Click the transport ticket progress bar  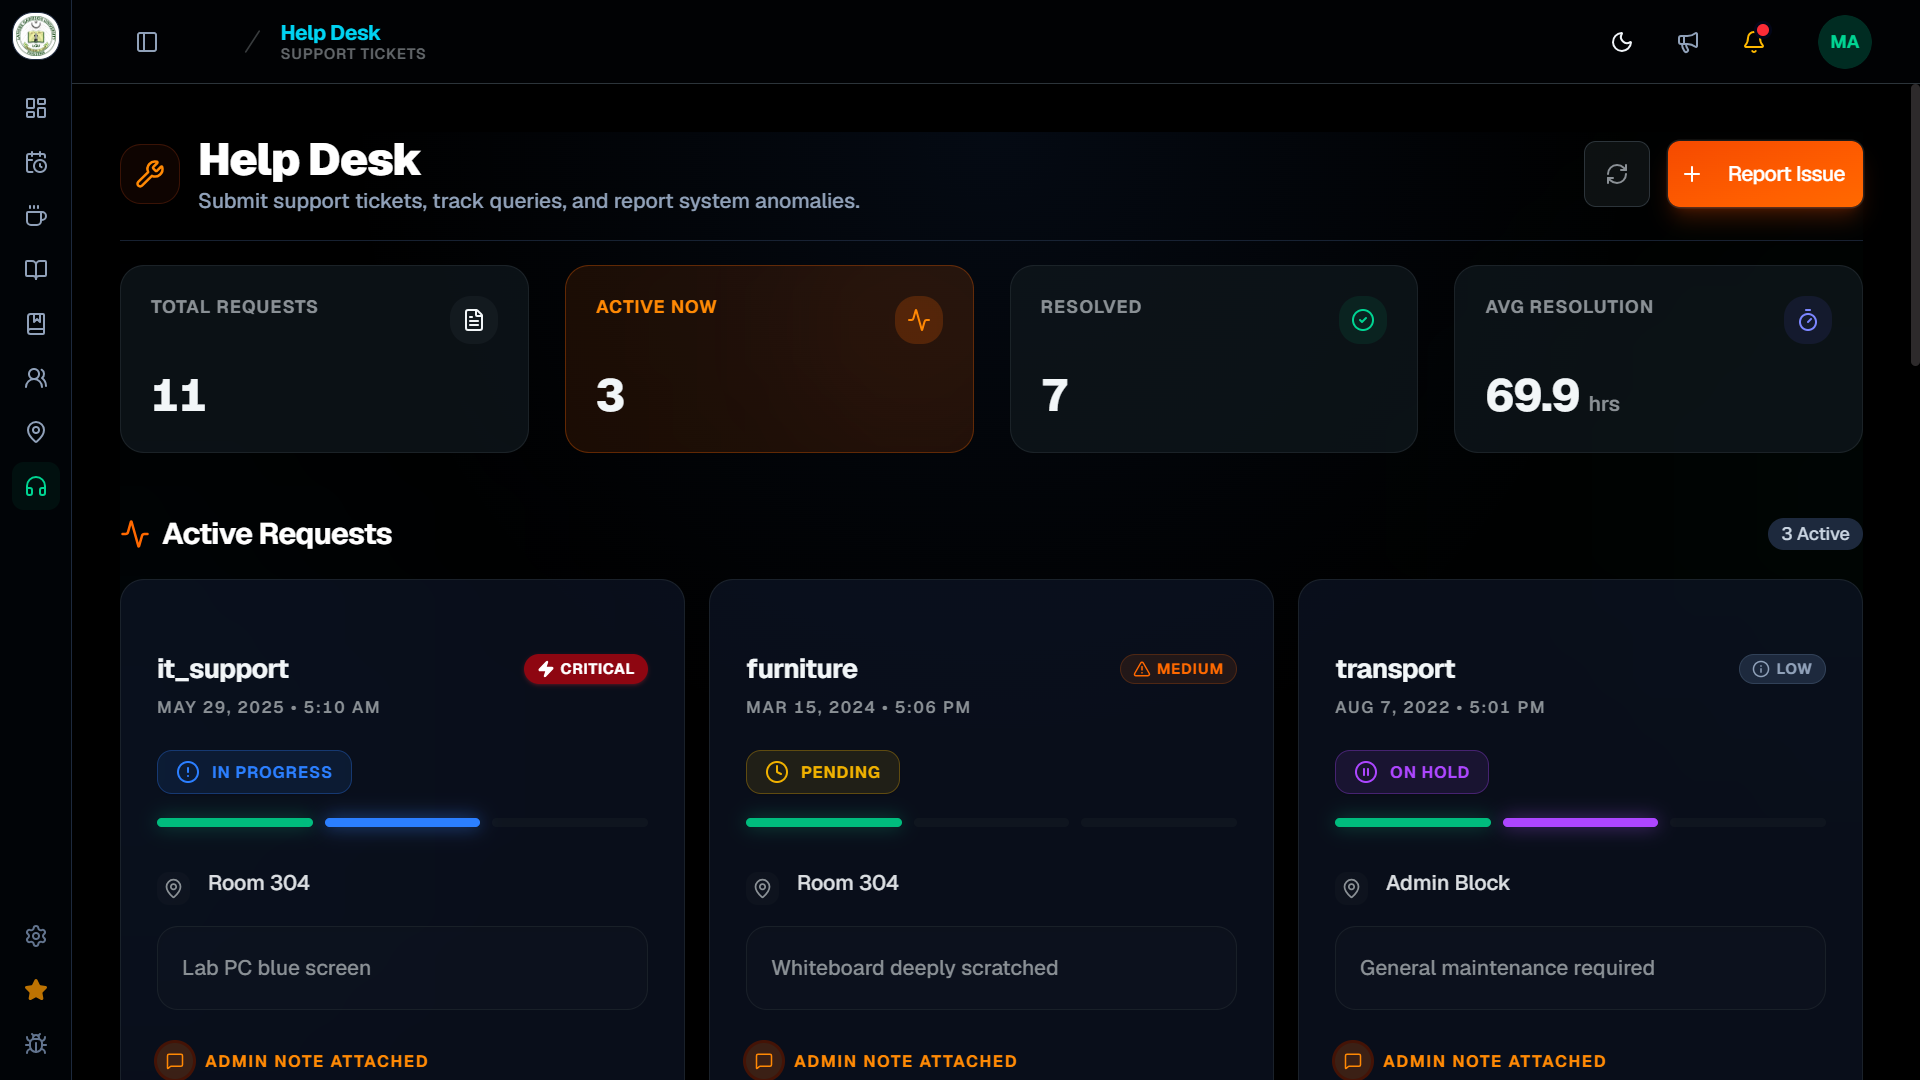[1580, 823]
